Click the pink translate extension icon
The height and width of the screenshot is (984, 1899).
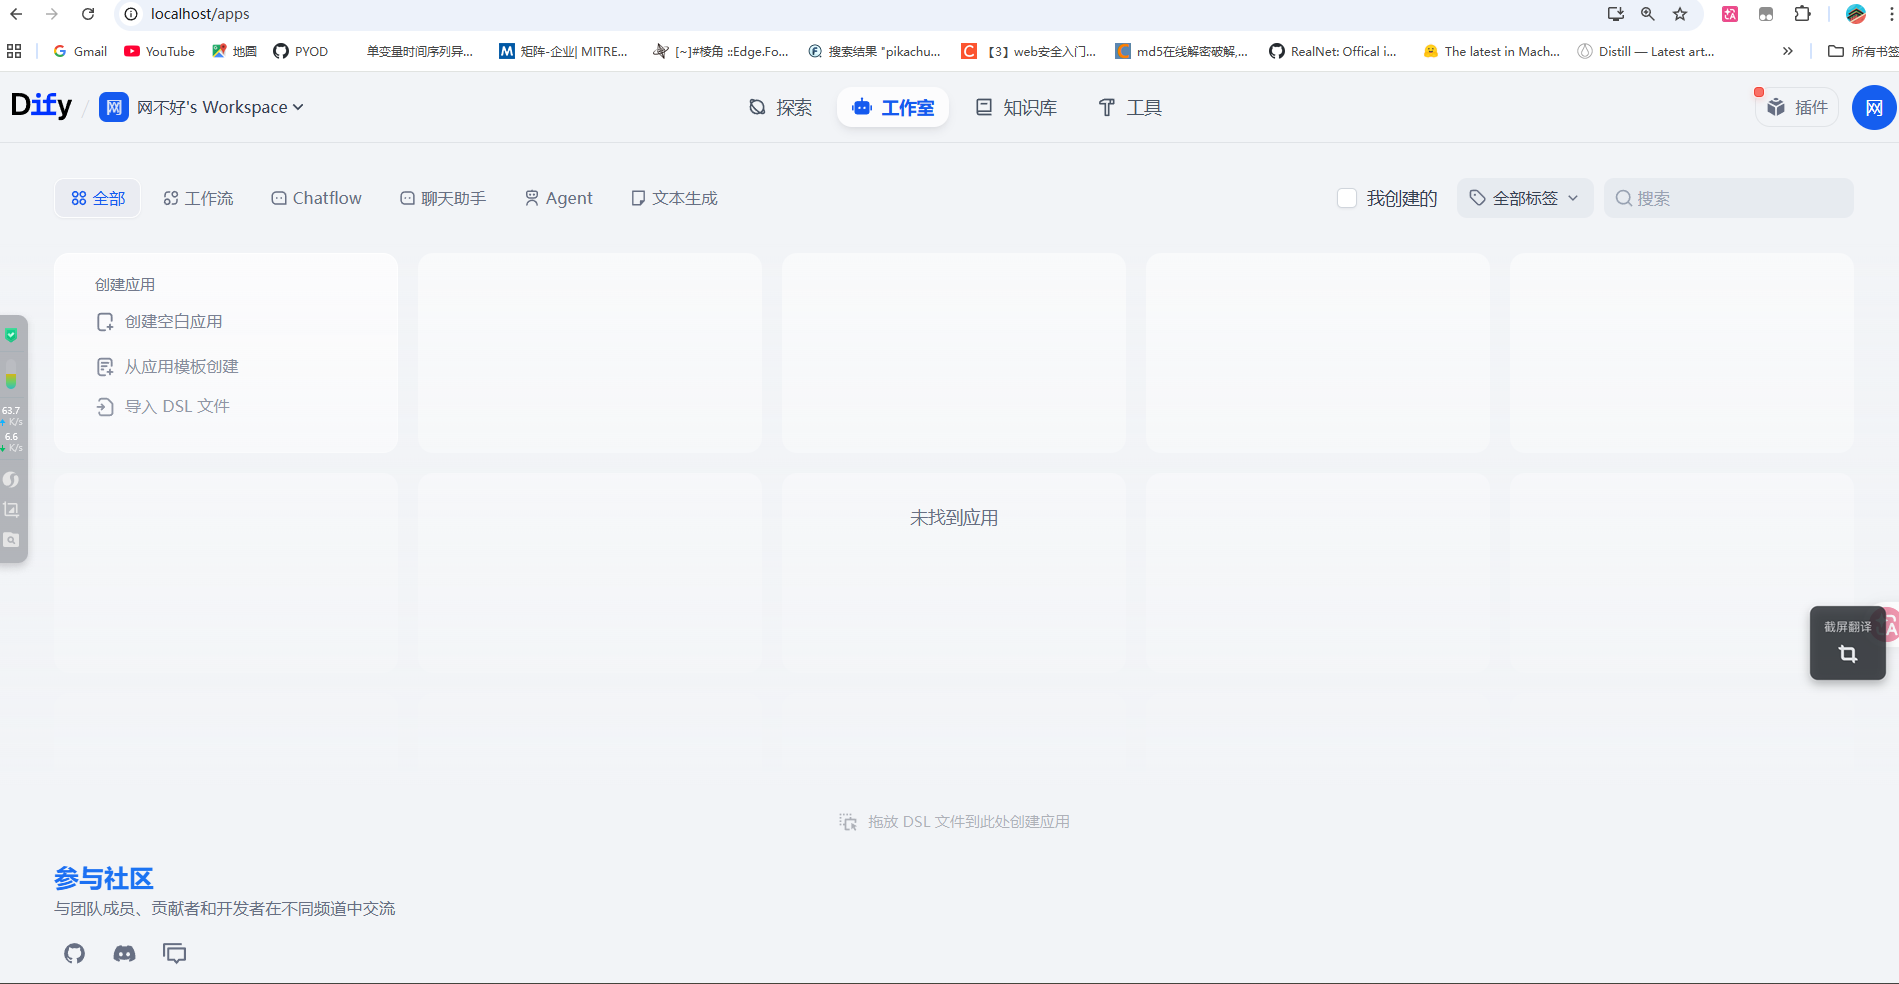pyautogui.click(x=1730, y=14)
